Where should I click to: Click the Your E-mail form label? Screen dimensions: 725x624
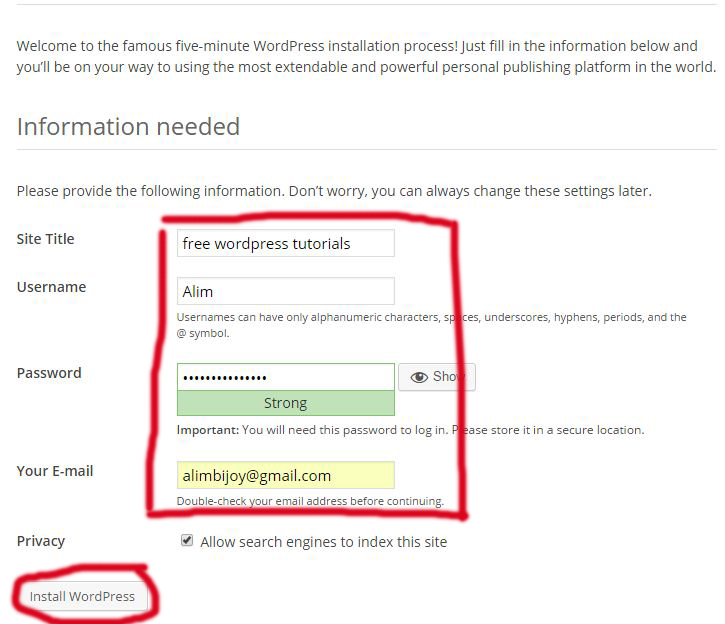click(x=55, y=471)
